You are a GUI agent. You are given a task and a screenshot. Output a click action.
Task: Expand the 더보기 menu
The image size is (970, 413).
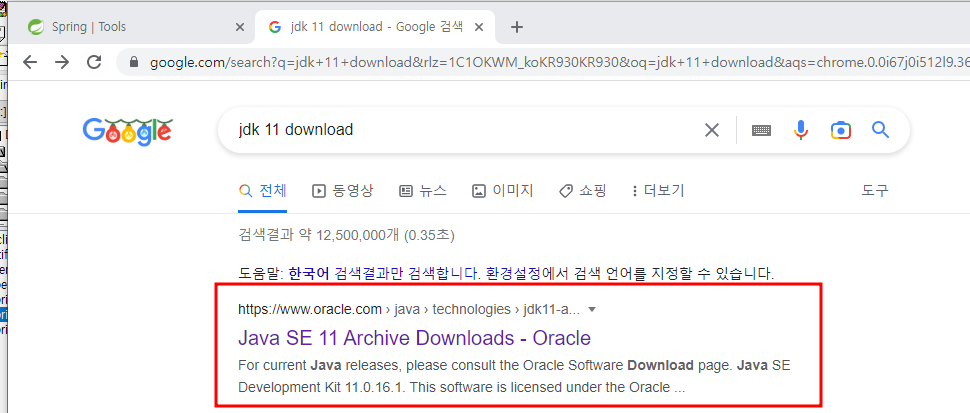coord(658,190)
